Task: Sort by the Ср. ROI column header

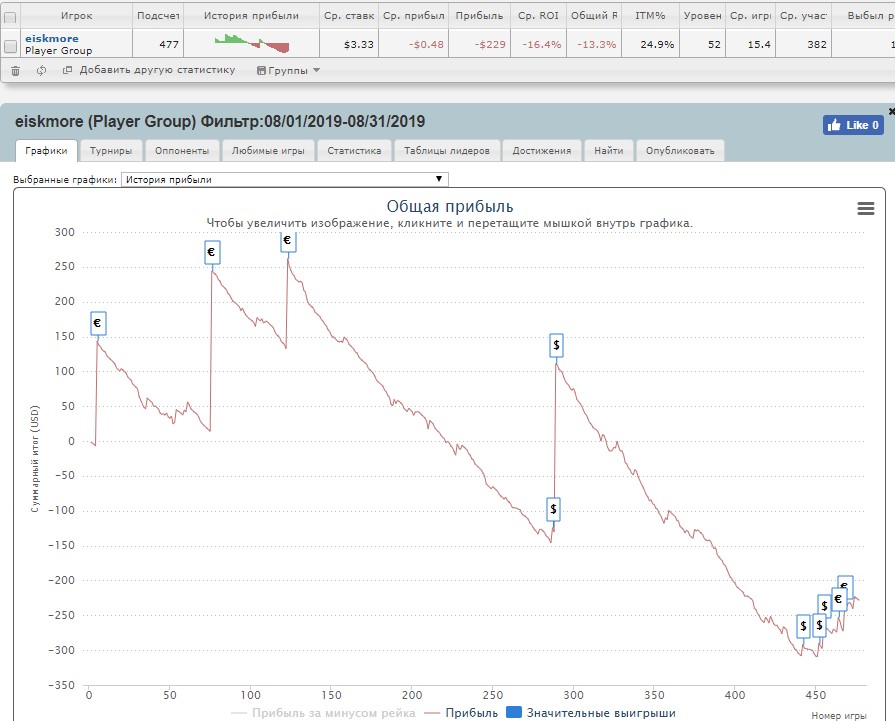Action: pos(538,16)
